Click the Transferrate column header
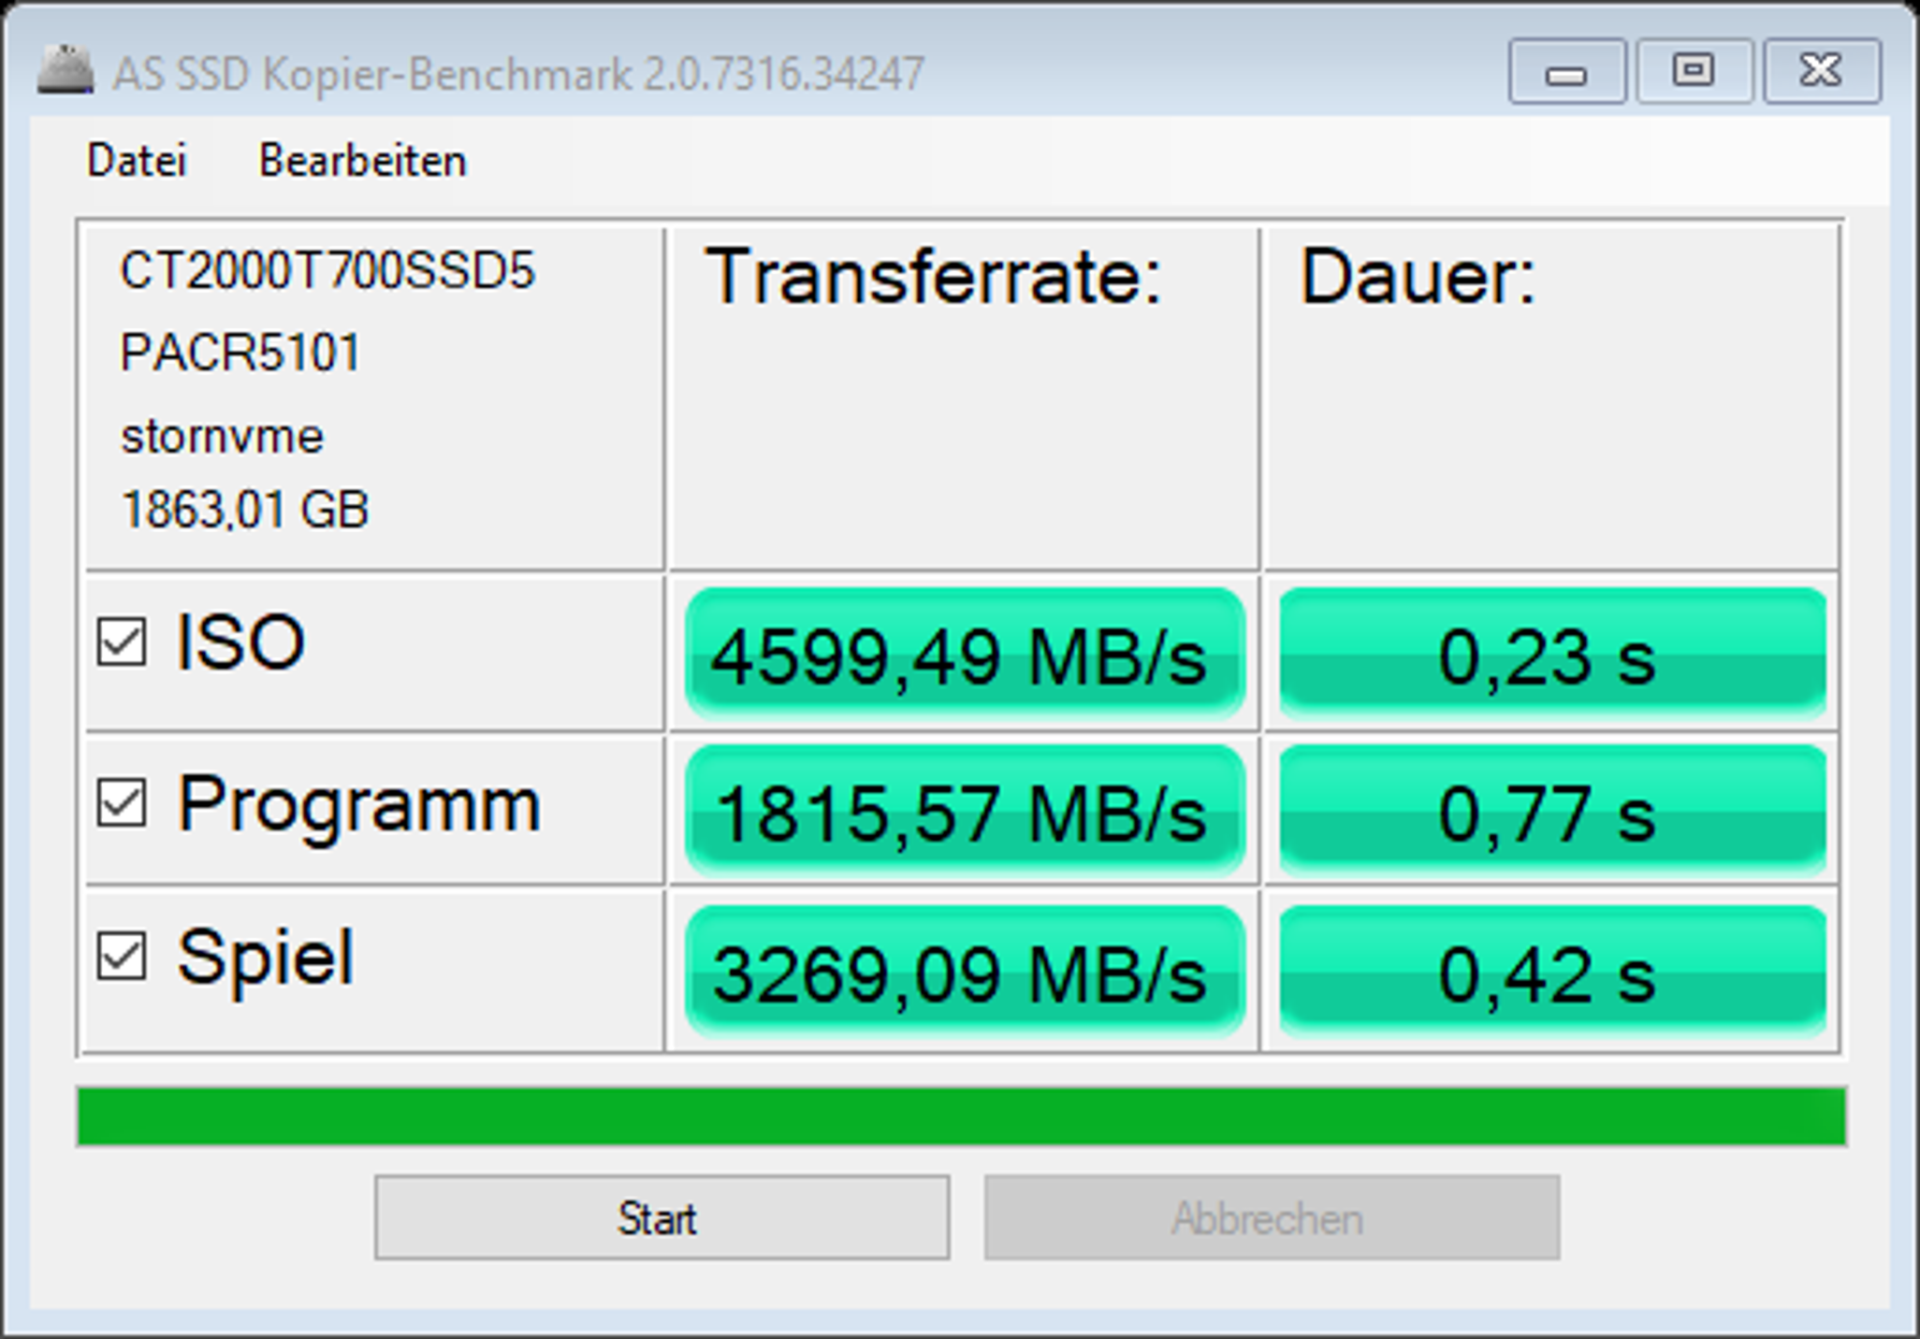The image size is (1920, 1339). [x=933, y=277]
